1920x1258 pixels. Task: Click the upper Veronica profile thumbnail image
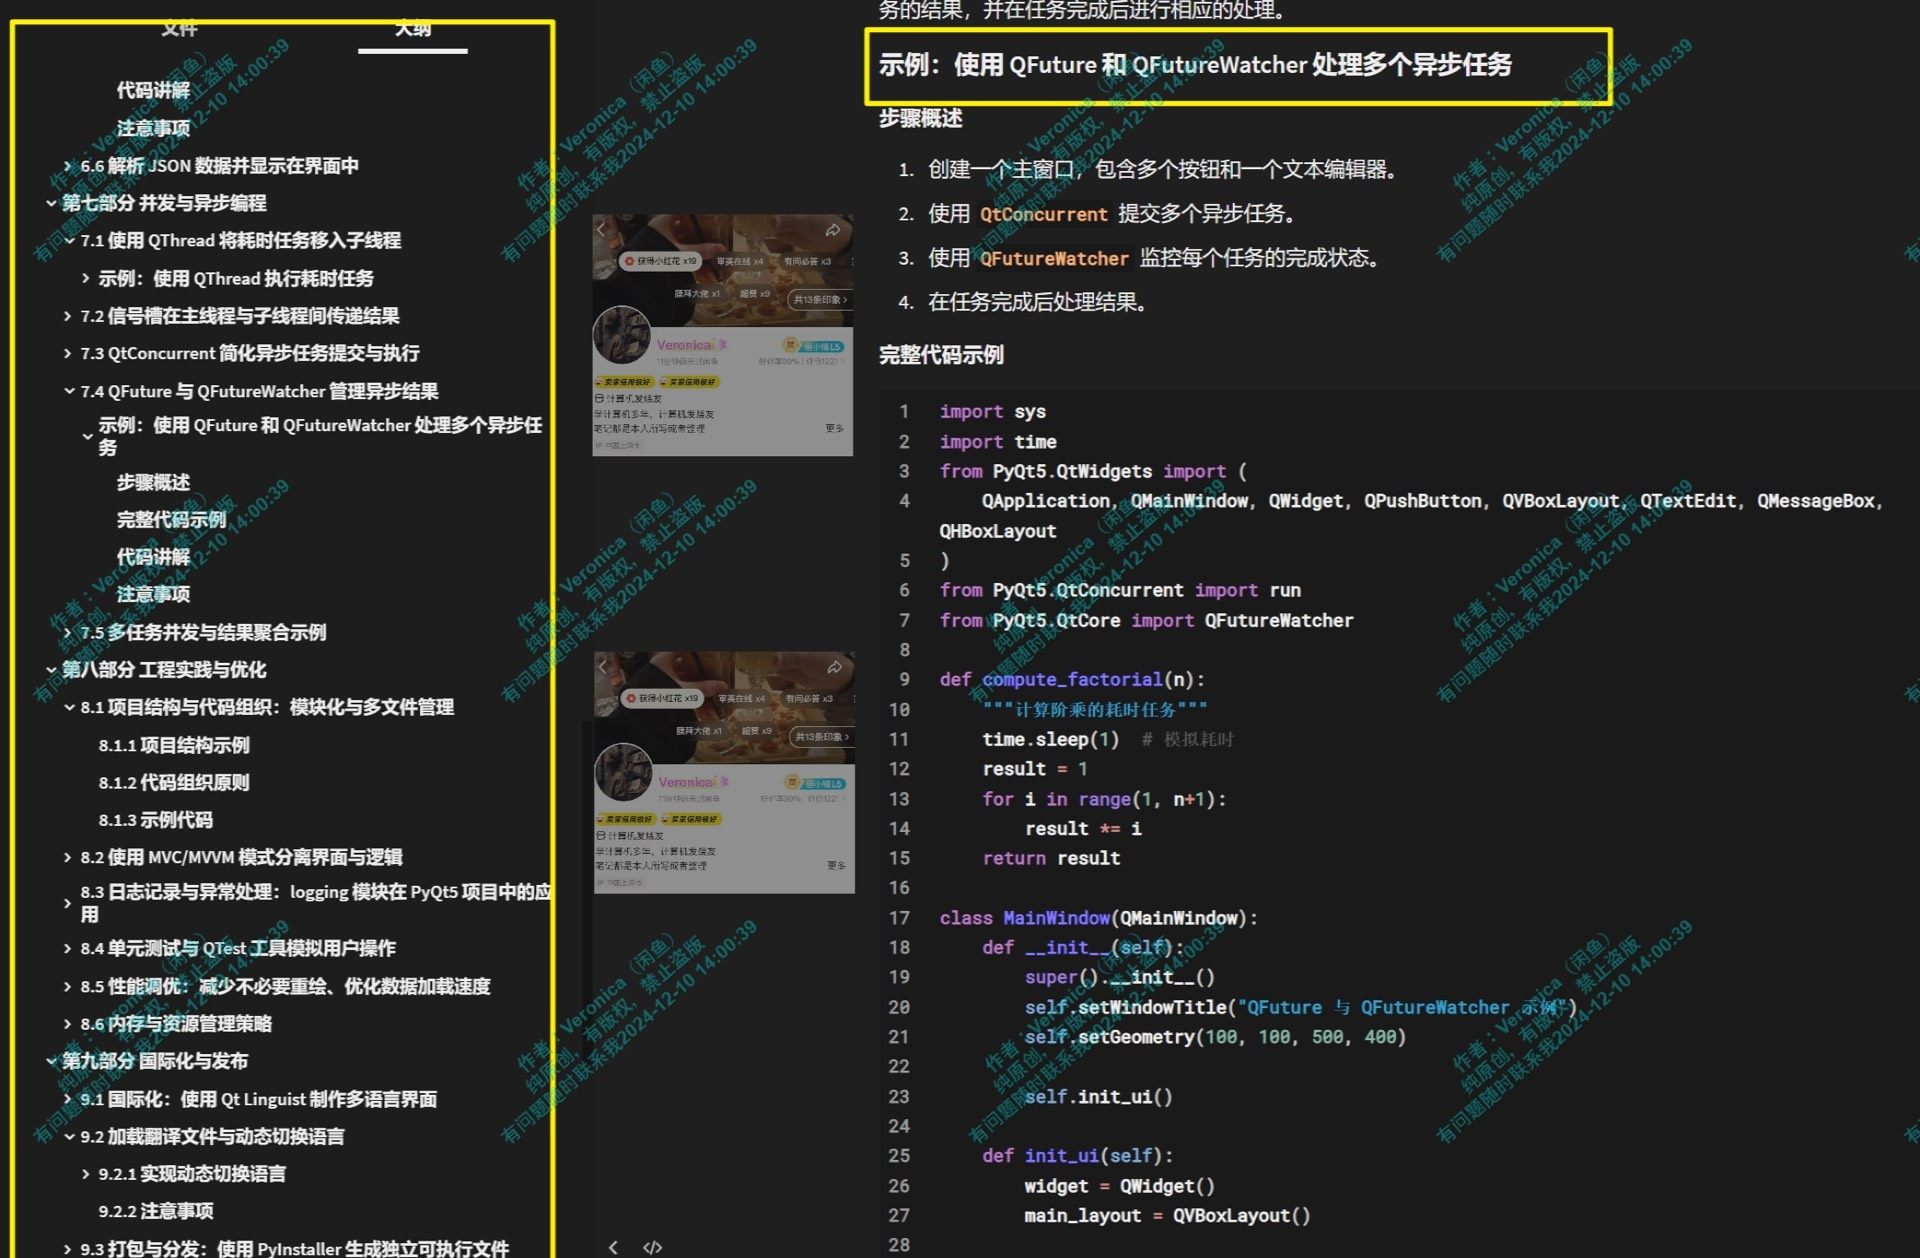pyautogui.click(x=722, y=335)
